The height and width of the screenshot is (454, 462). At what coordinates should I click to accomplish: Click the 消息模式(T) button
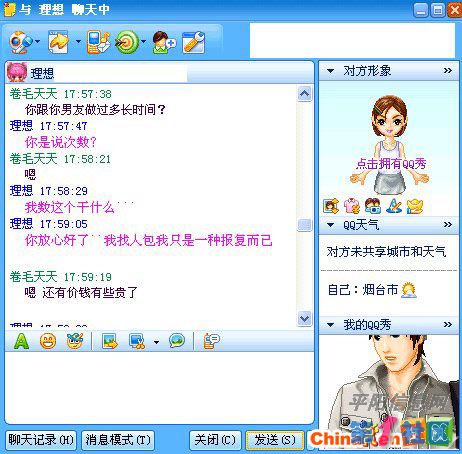tap(118, 440)
